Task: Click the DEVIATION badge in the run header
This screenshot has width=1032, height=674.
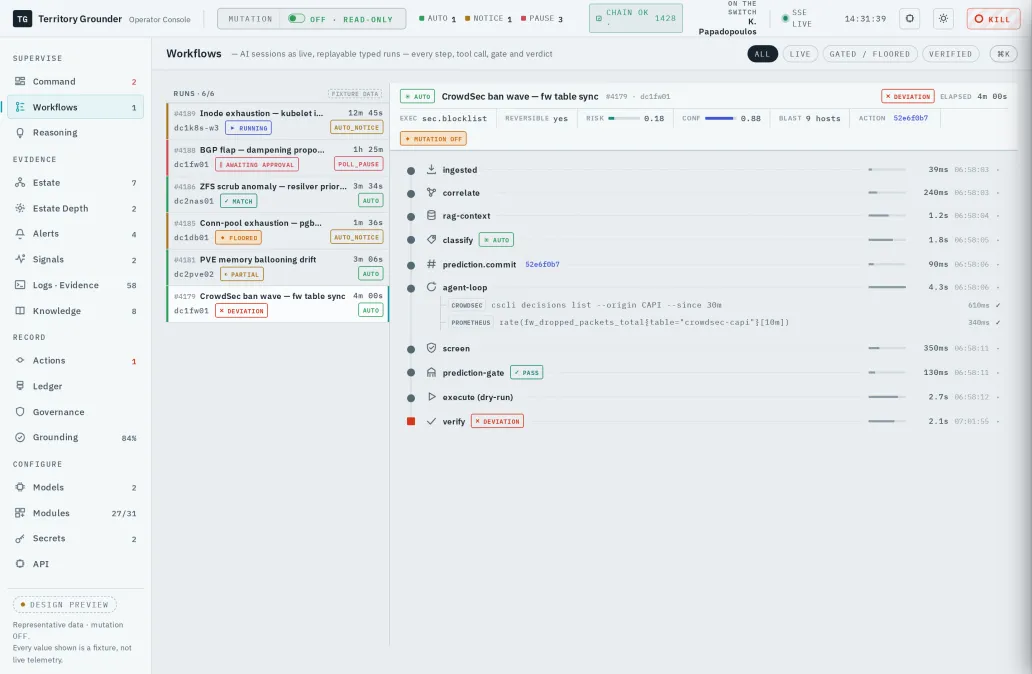Action: click(x=908, y=96)
